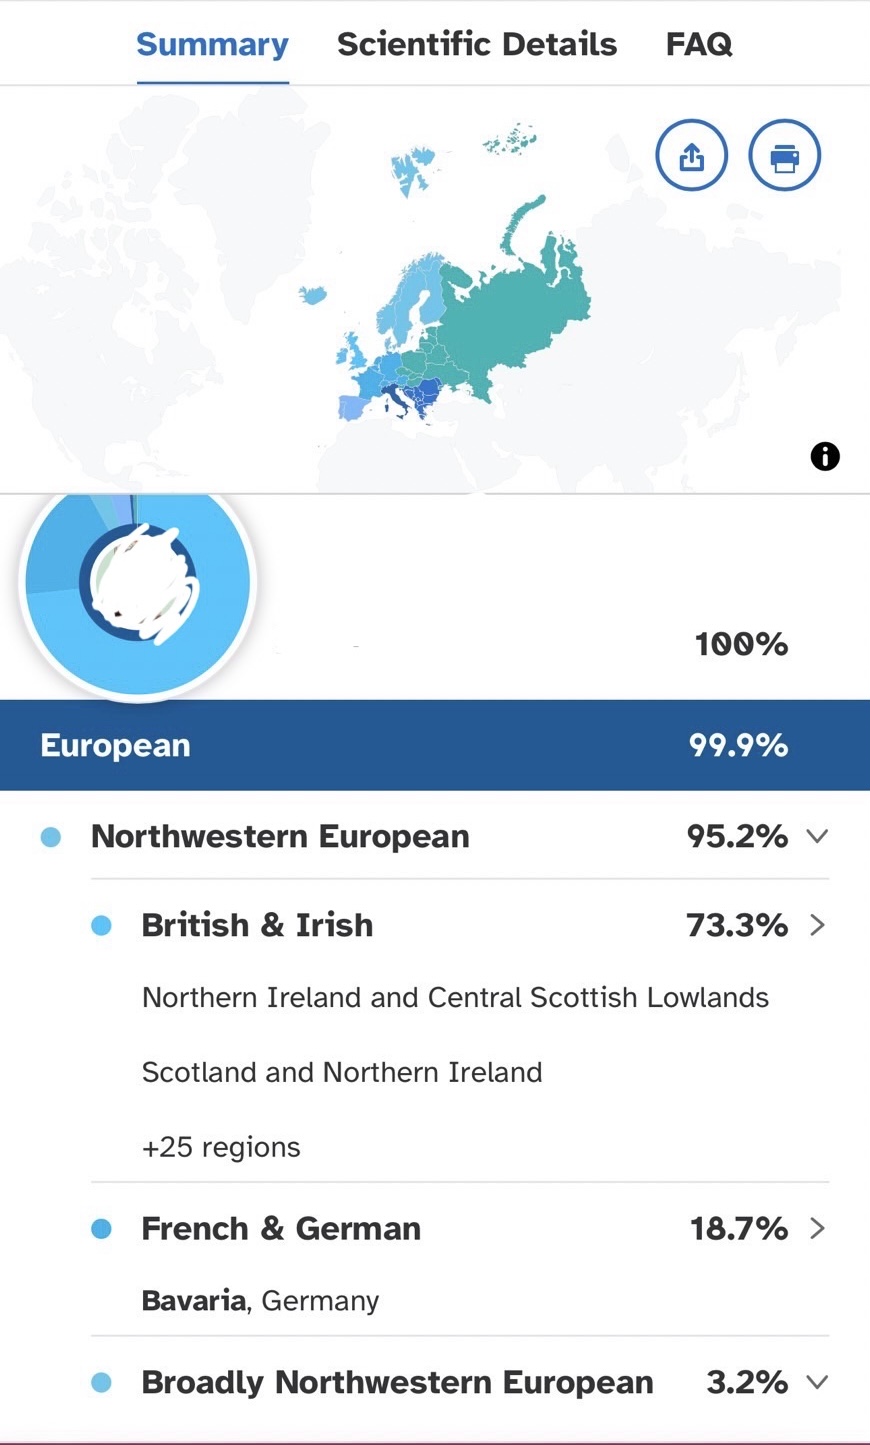Click the print icon
This screenshot has height=1445, width=870.
784,156
